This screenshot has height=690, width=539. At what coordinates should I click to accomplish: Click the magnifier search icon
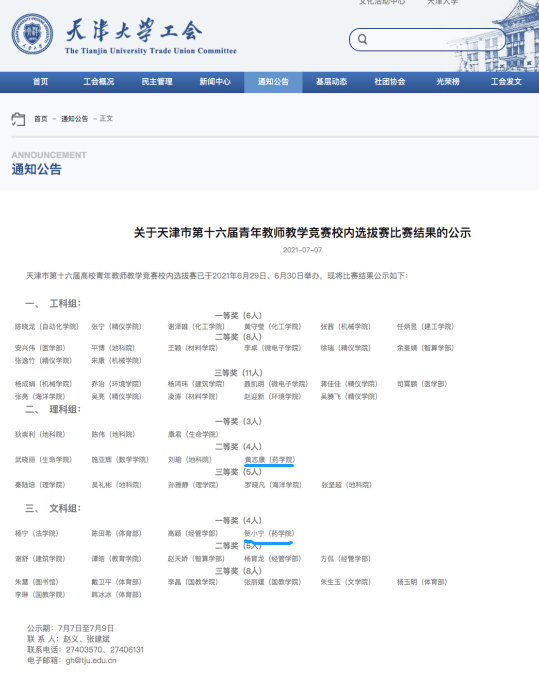[363, 40]
